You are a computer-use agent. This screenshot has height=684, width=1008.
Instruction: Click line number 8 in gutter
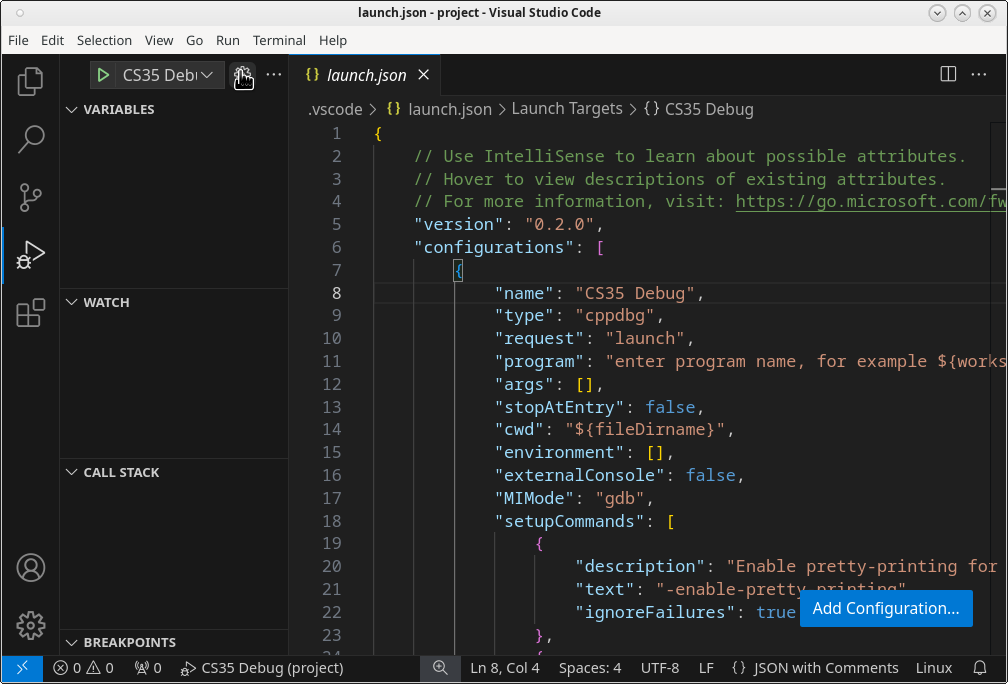[336, 293]
